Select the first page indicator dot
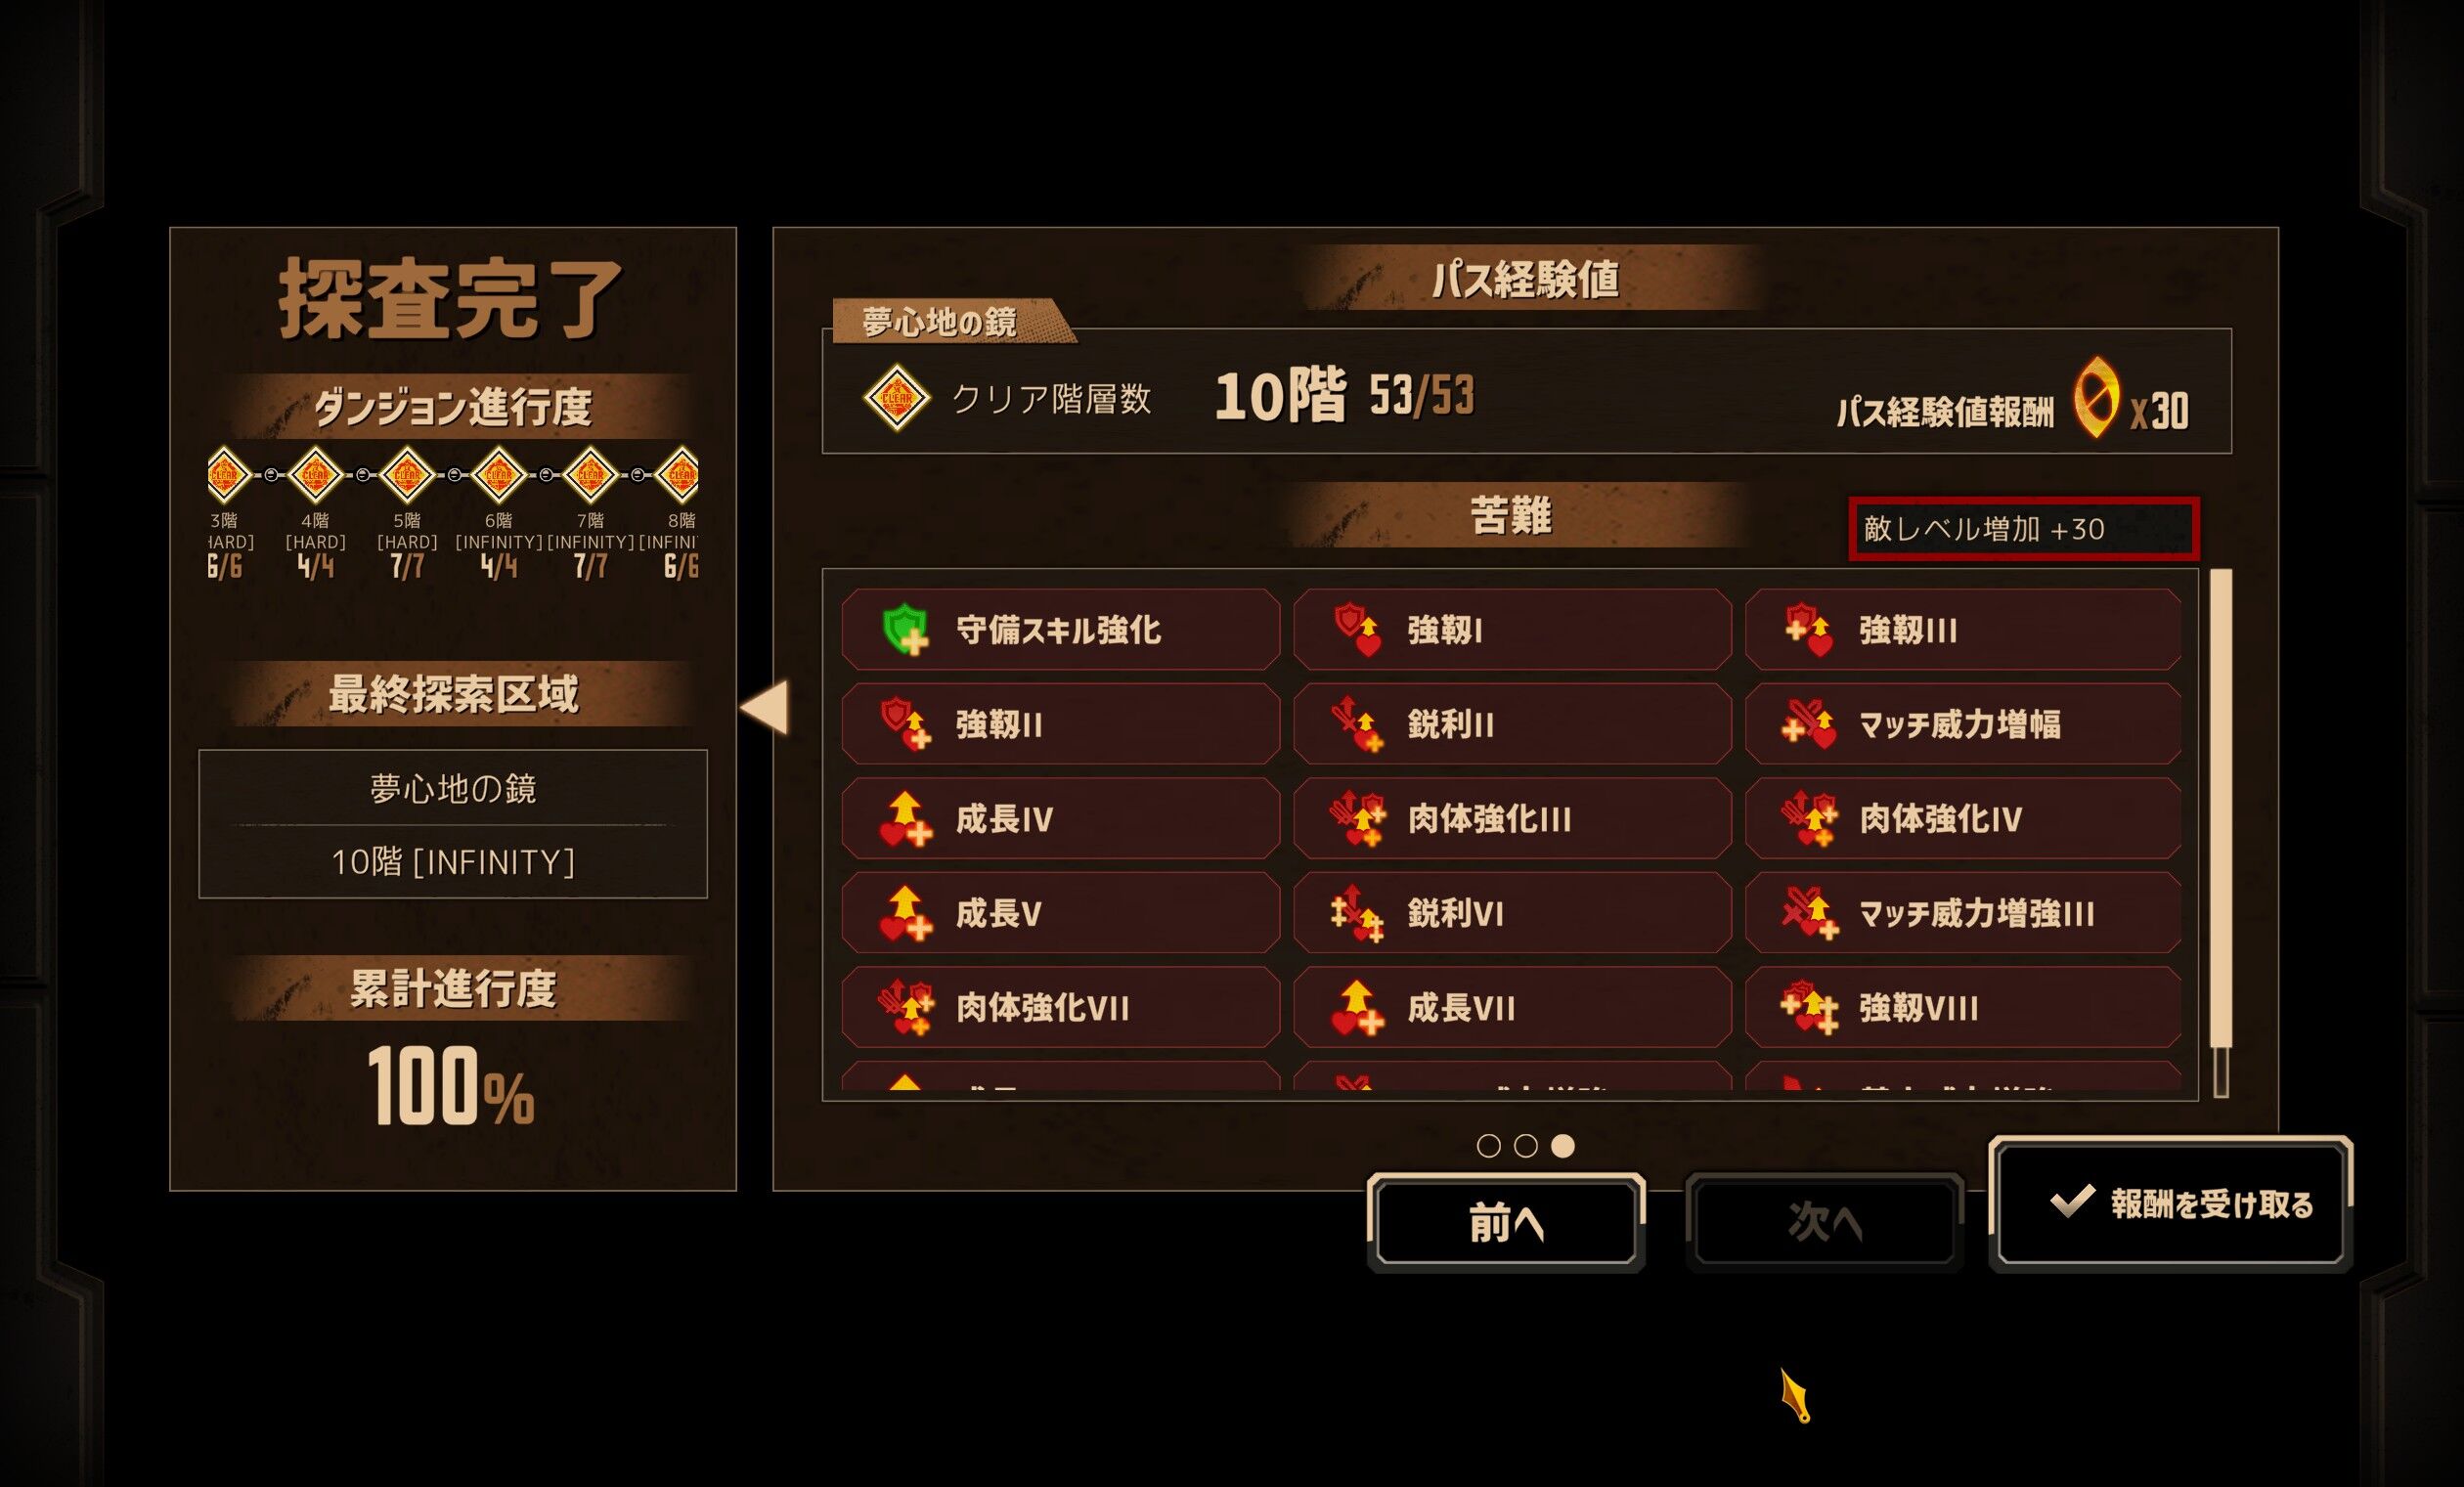The height and width of the screenshot is (1487, 2464). [x=1488, y=1146]
